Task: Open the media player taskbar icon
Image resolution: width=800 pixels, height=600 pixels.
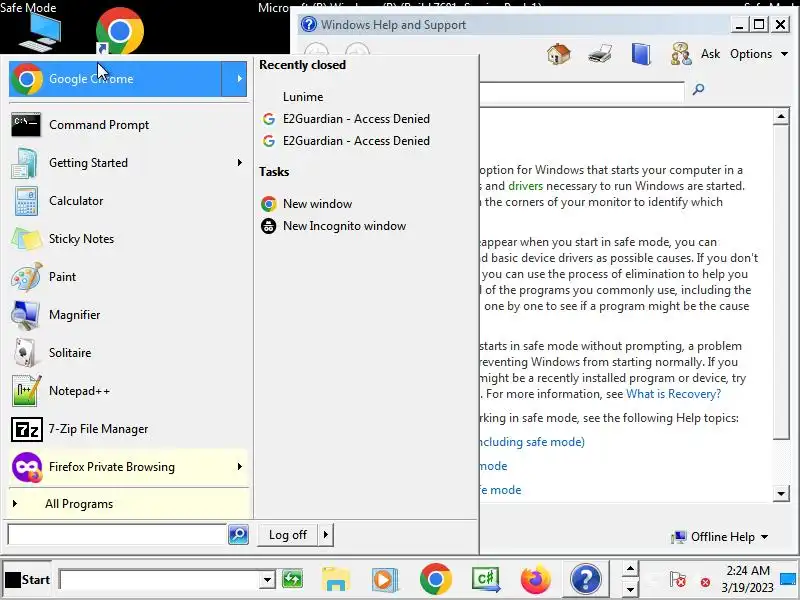Action: click(x=384, y=580)
